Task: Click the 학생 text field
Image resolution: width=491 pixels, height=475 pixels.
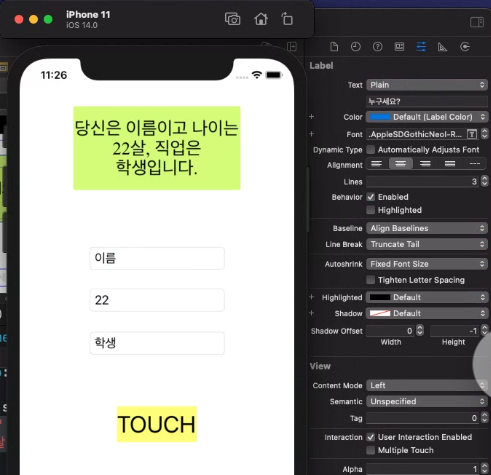Action: tap(157, 343)
